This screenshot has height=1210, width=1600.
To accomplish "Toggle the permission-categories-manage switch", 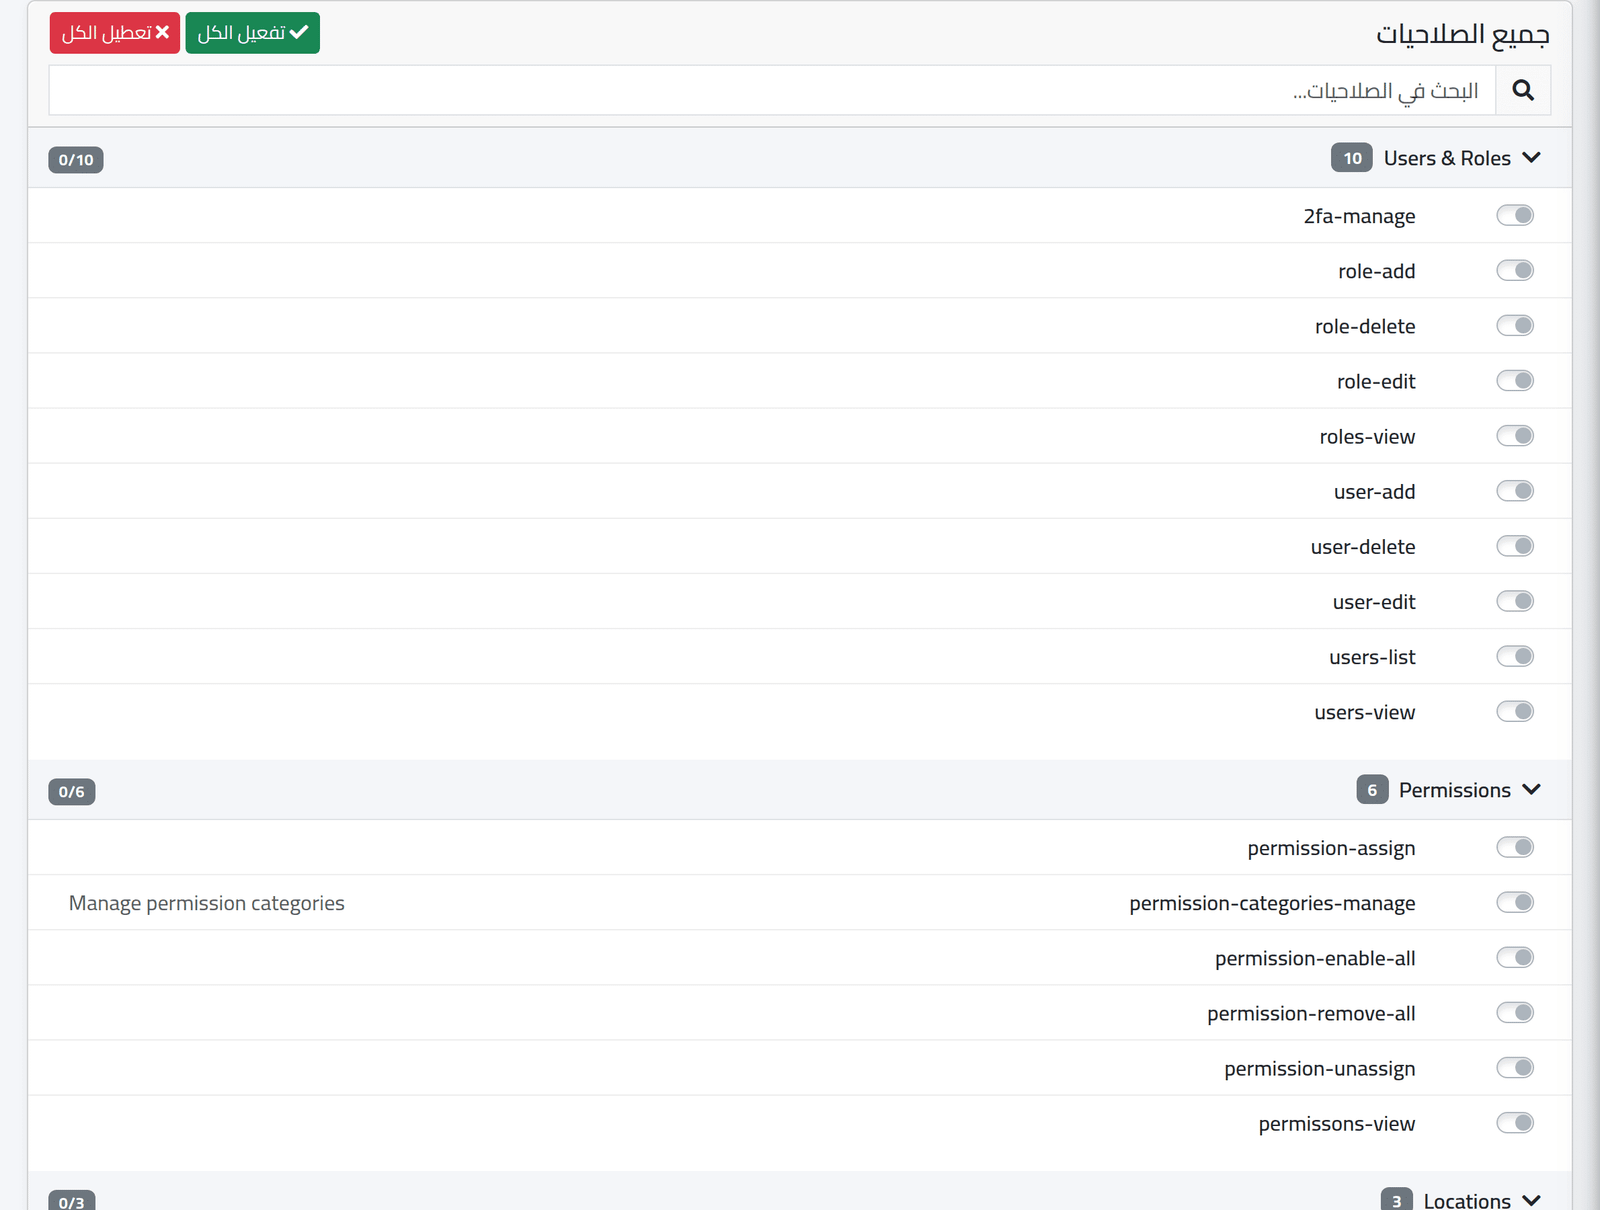I will 1515,902.
